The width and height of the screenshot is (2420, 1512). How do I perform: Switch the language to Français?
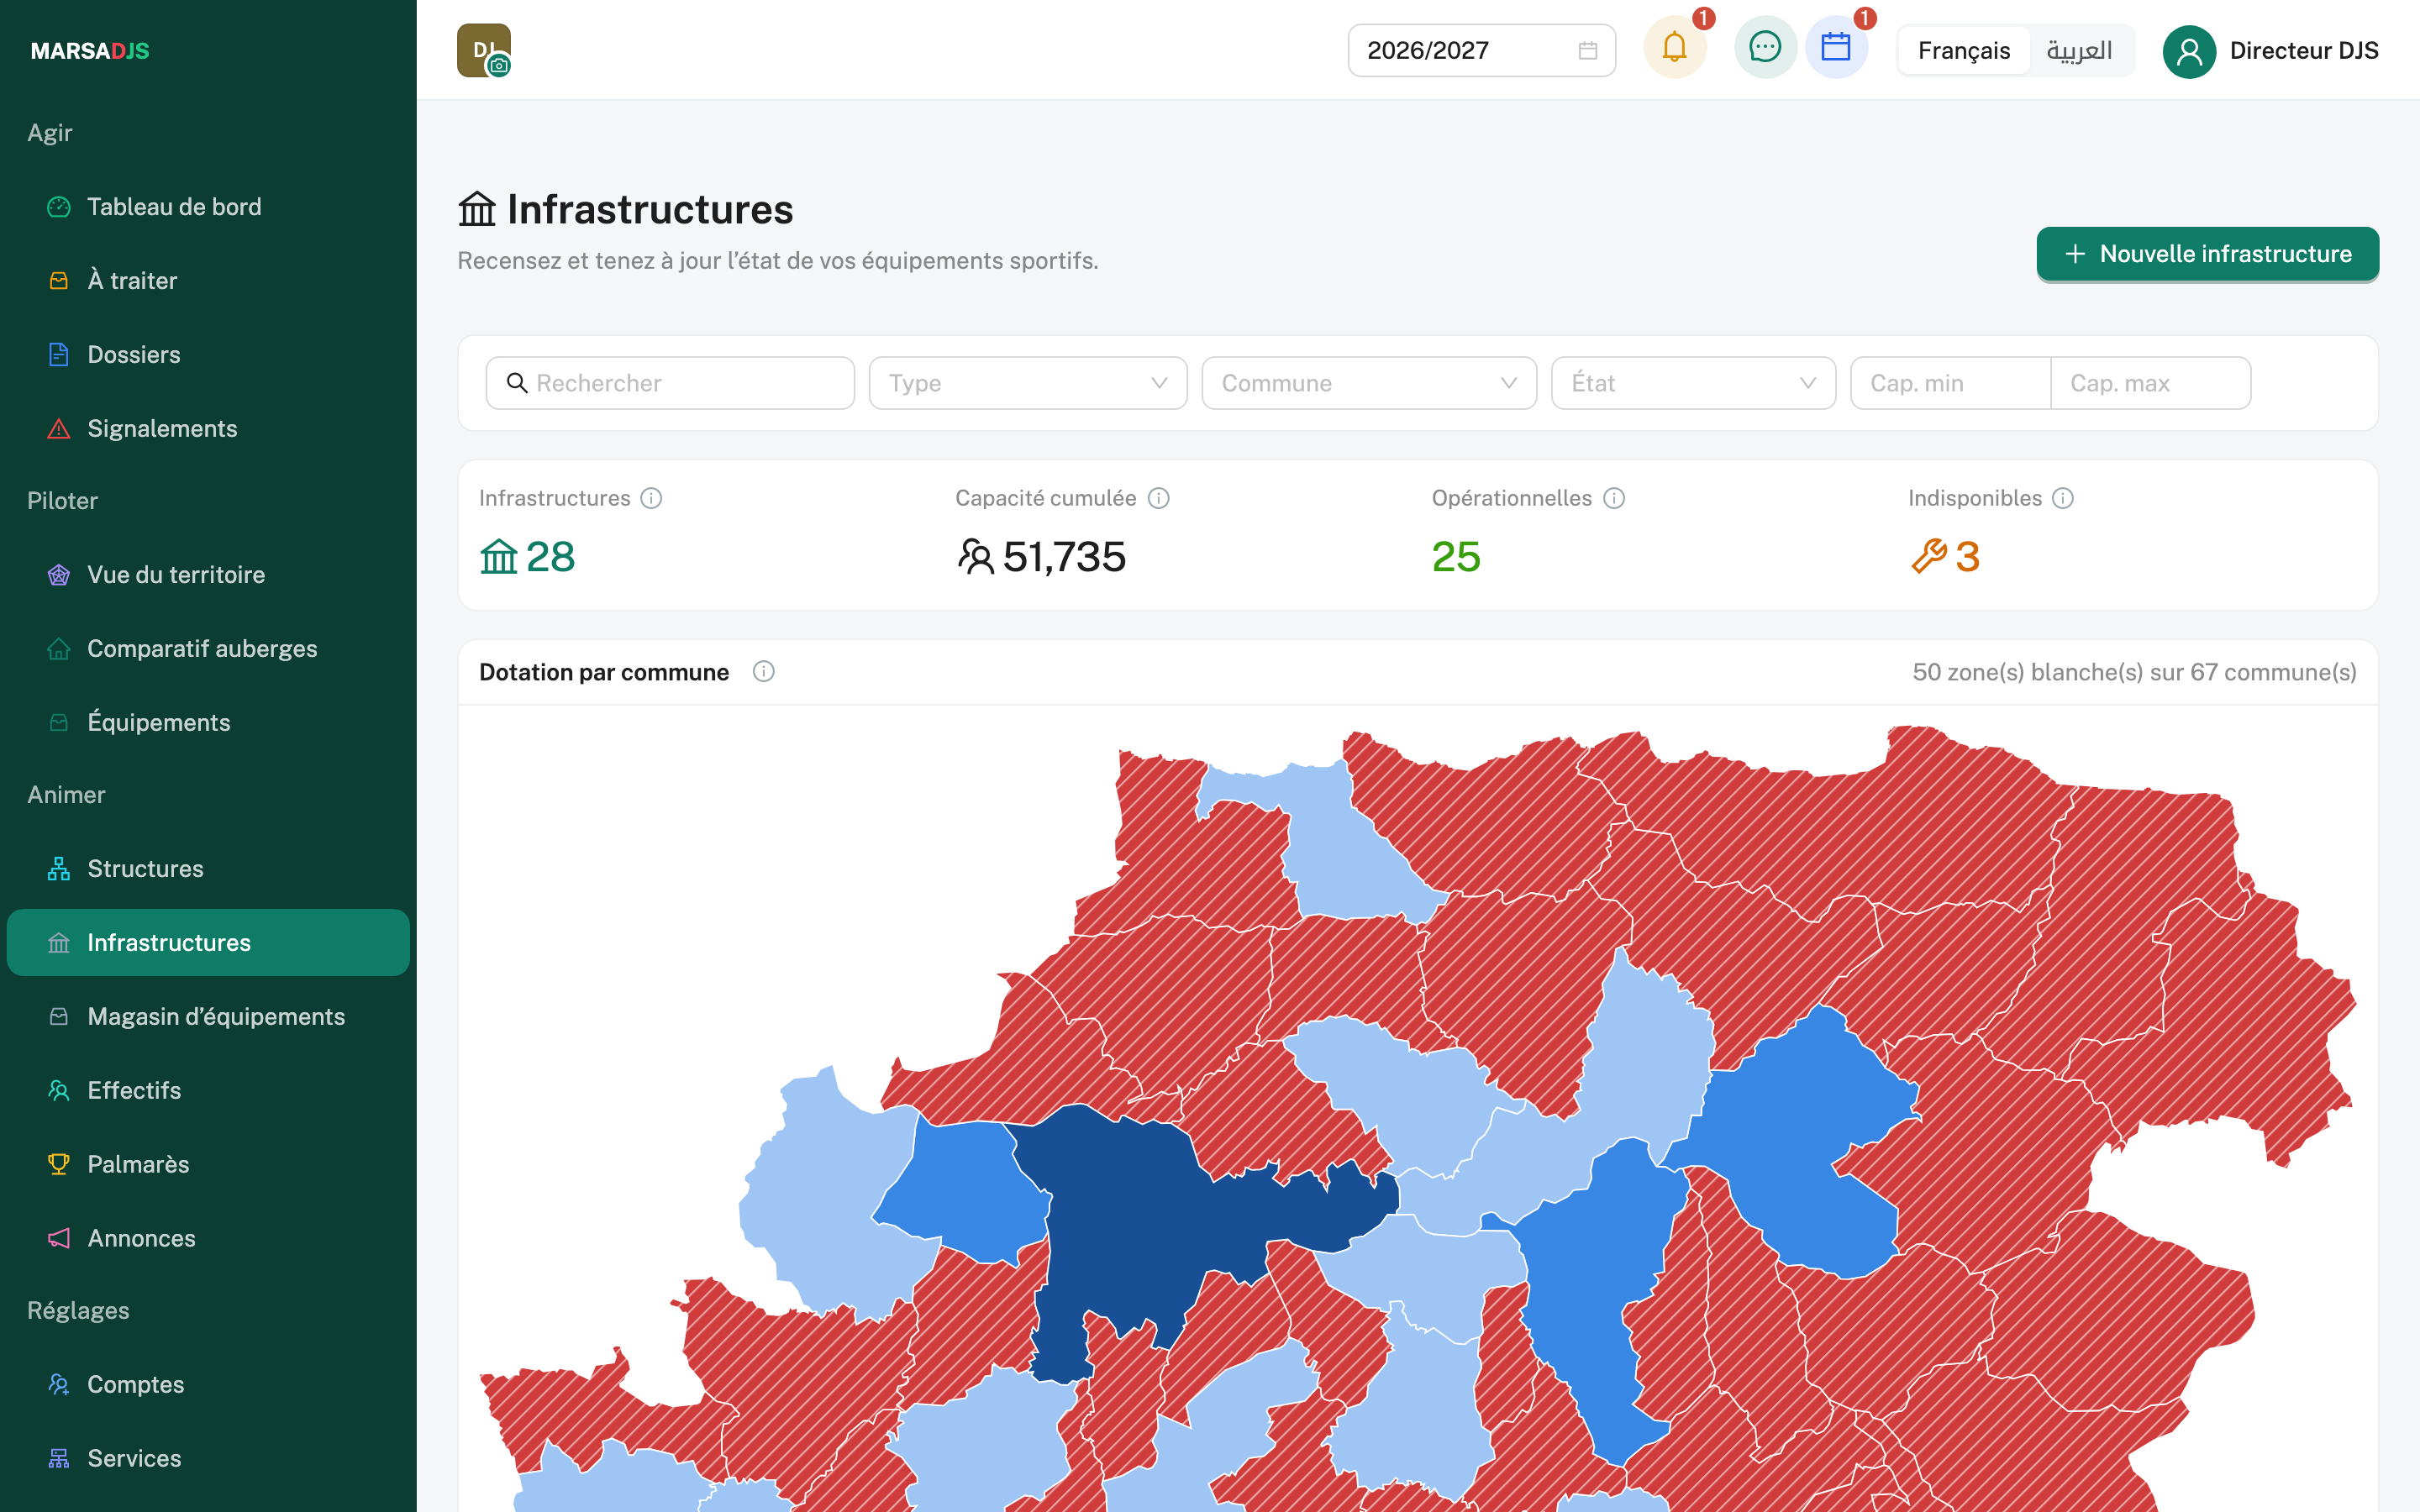[1964, 50]
